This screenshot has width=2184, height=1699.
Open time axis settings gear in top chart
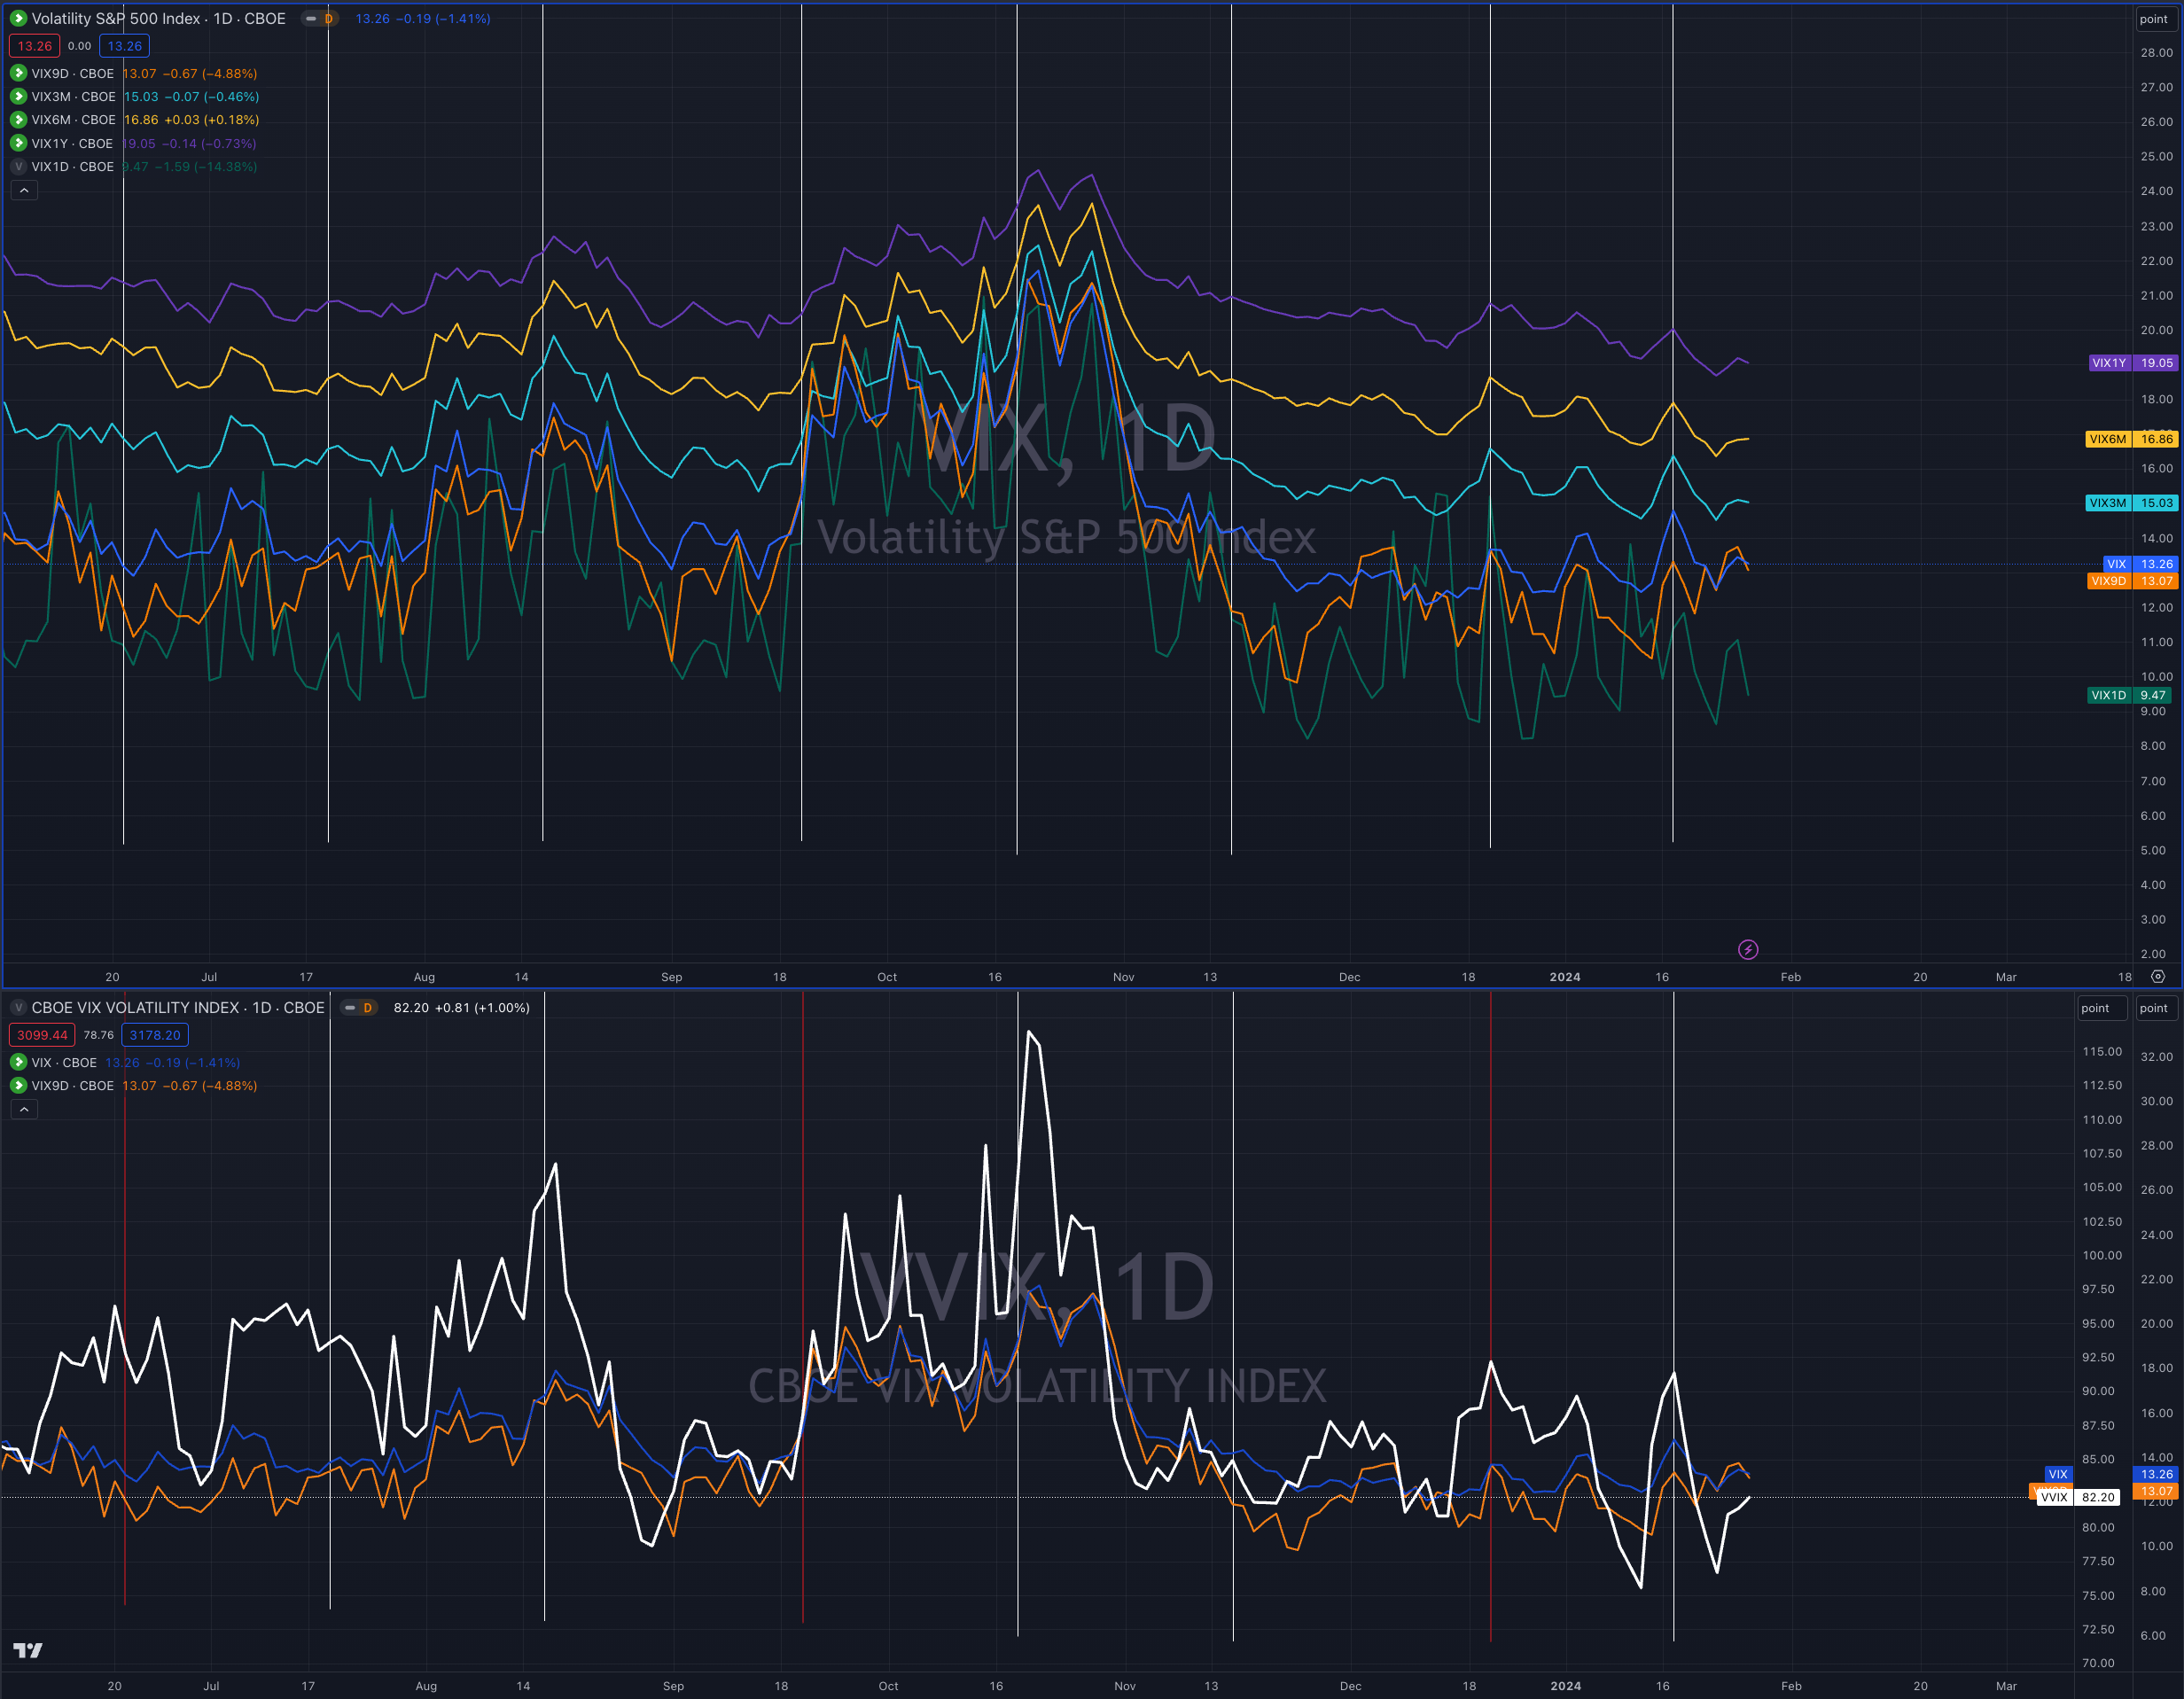point(2158,976)
